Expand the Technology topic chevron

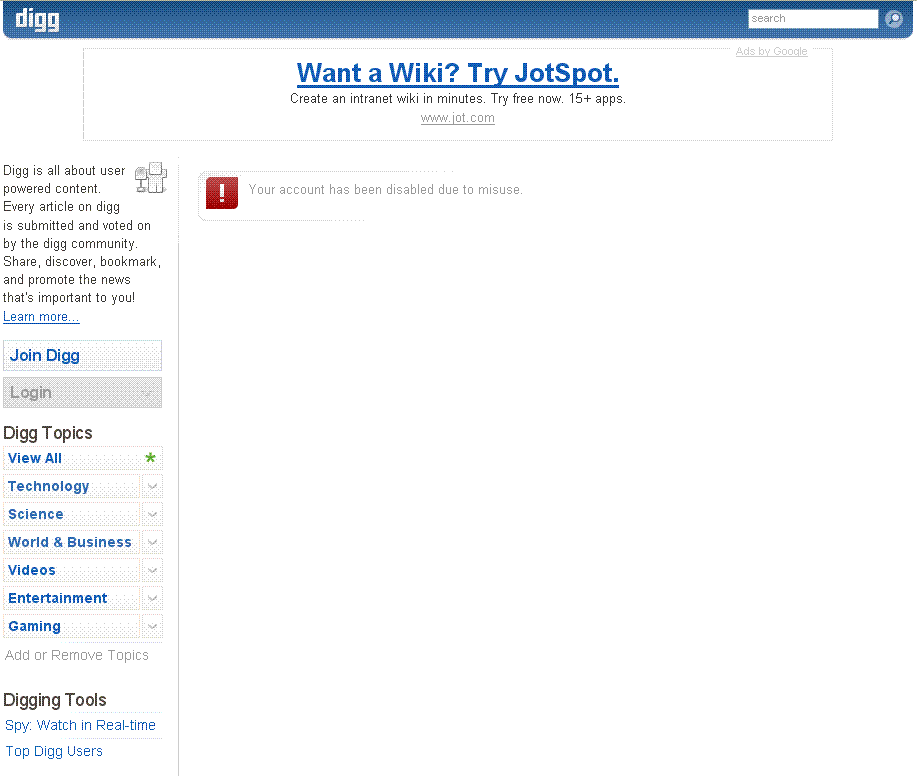[x=152, y=487]
